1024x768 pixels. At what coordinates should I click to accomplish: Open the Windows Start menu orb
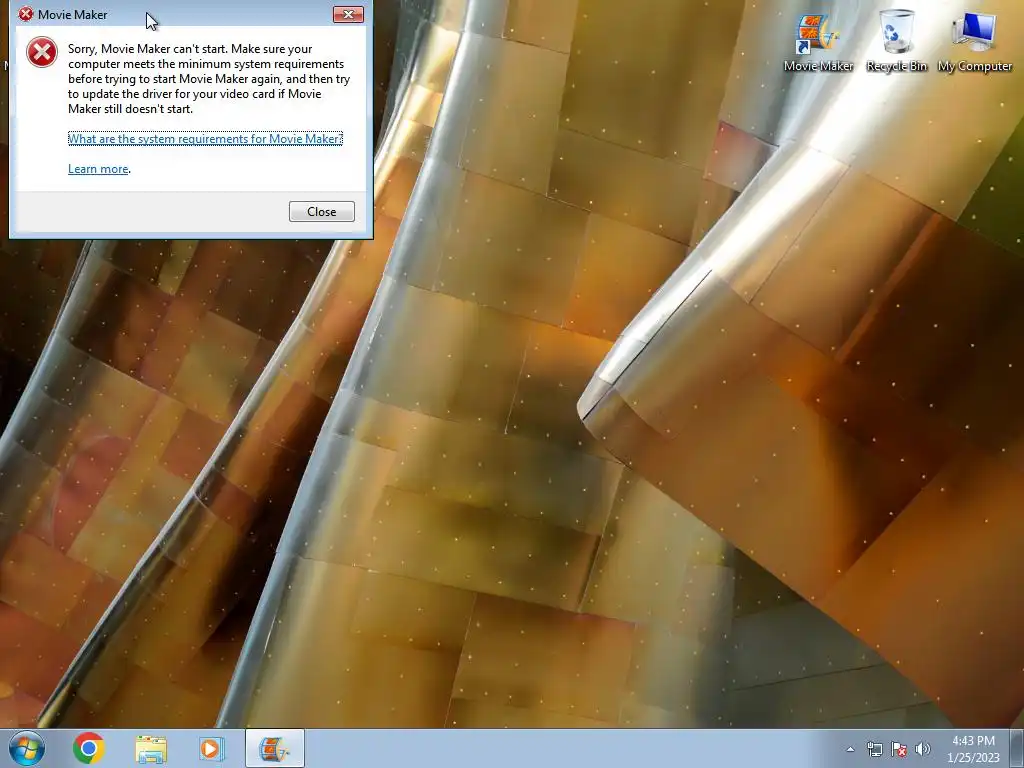27,748
